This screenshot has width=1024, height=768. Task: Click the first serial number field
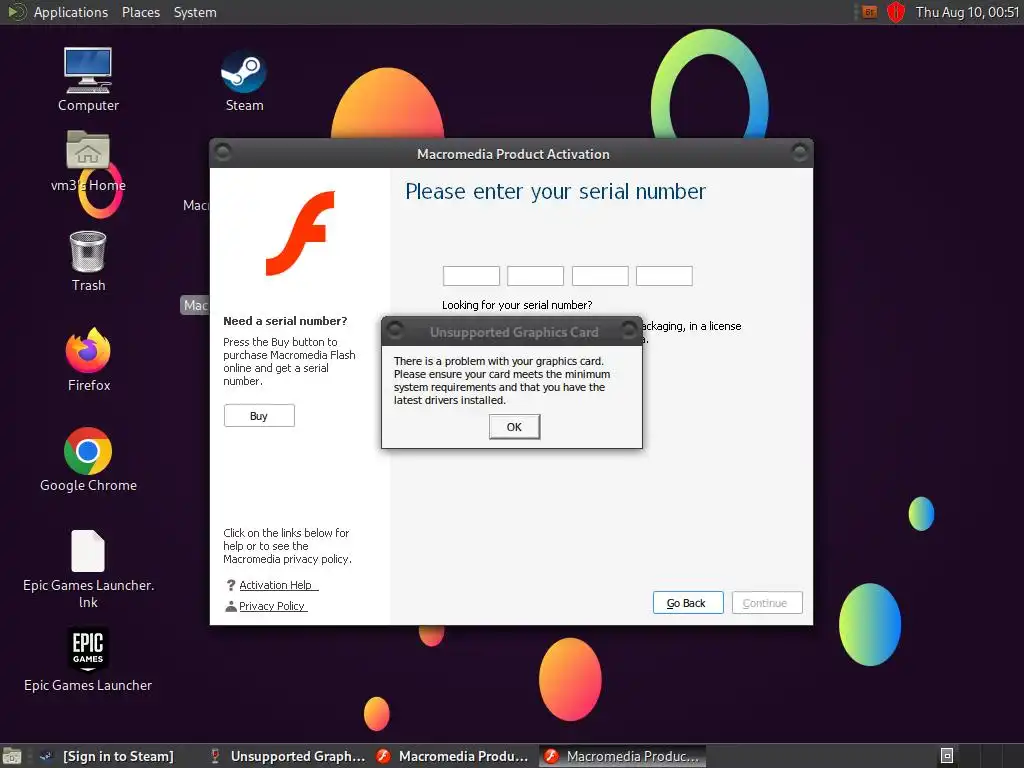tap(471, 276)
